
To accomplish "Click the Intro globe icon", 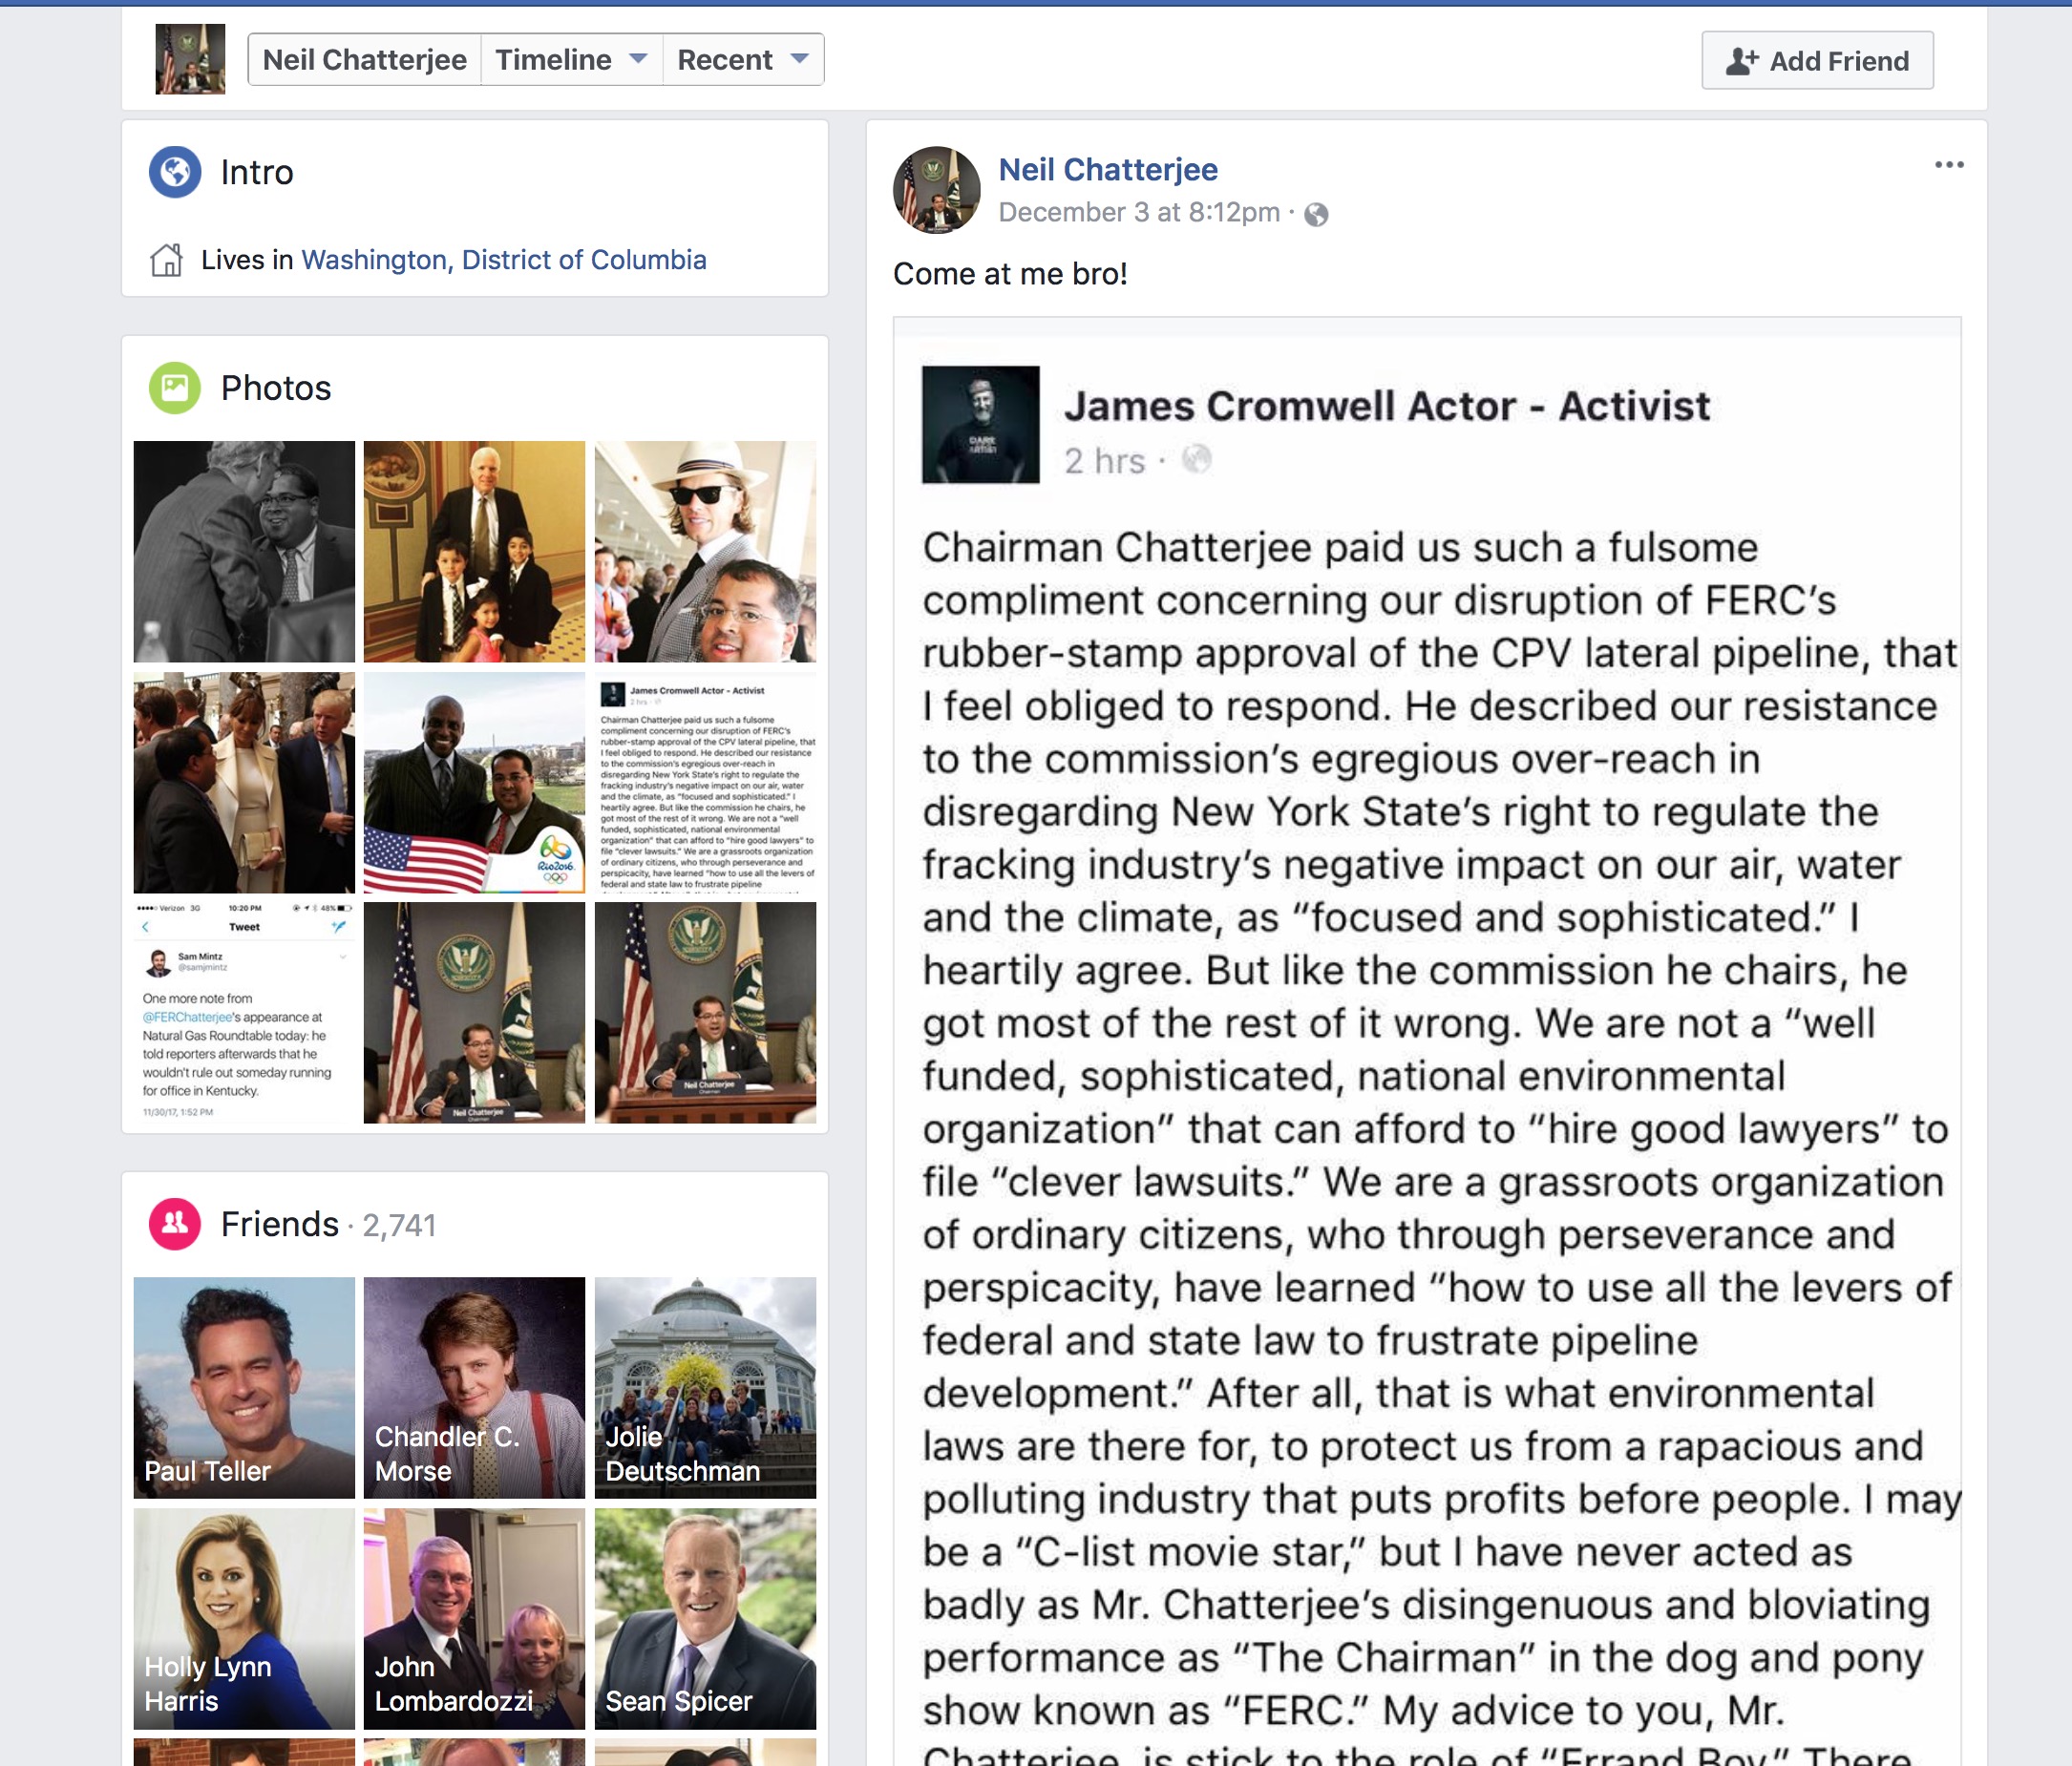I will point(175,172).
